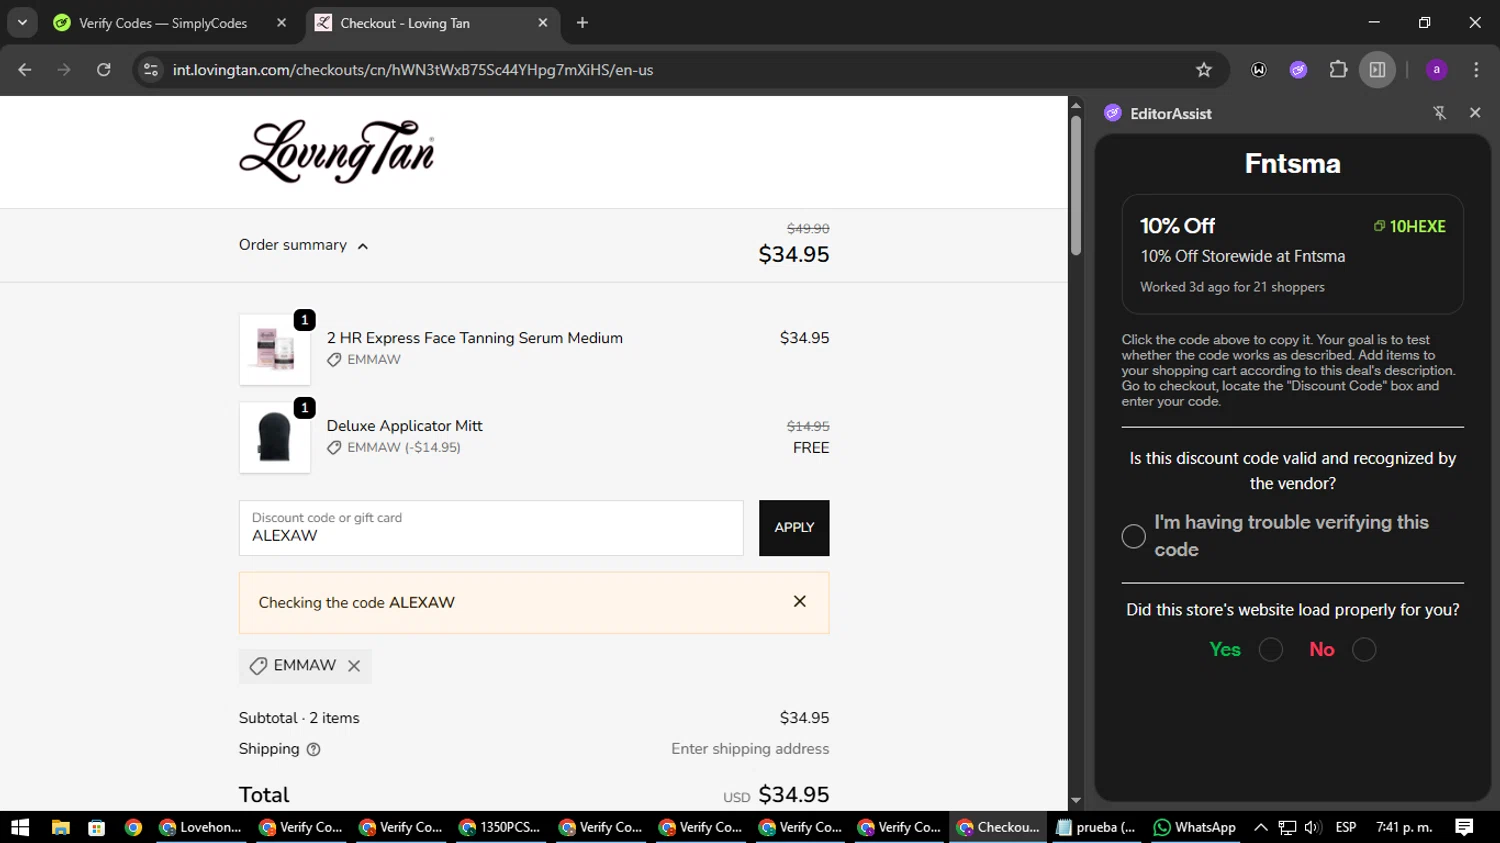Show hidden system tray icons
Screen dimensions: 1500x843
pos(1261,827)
